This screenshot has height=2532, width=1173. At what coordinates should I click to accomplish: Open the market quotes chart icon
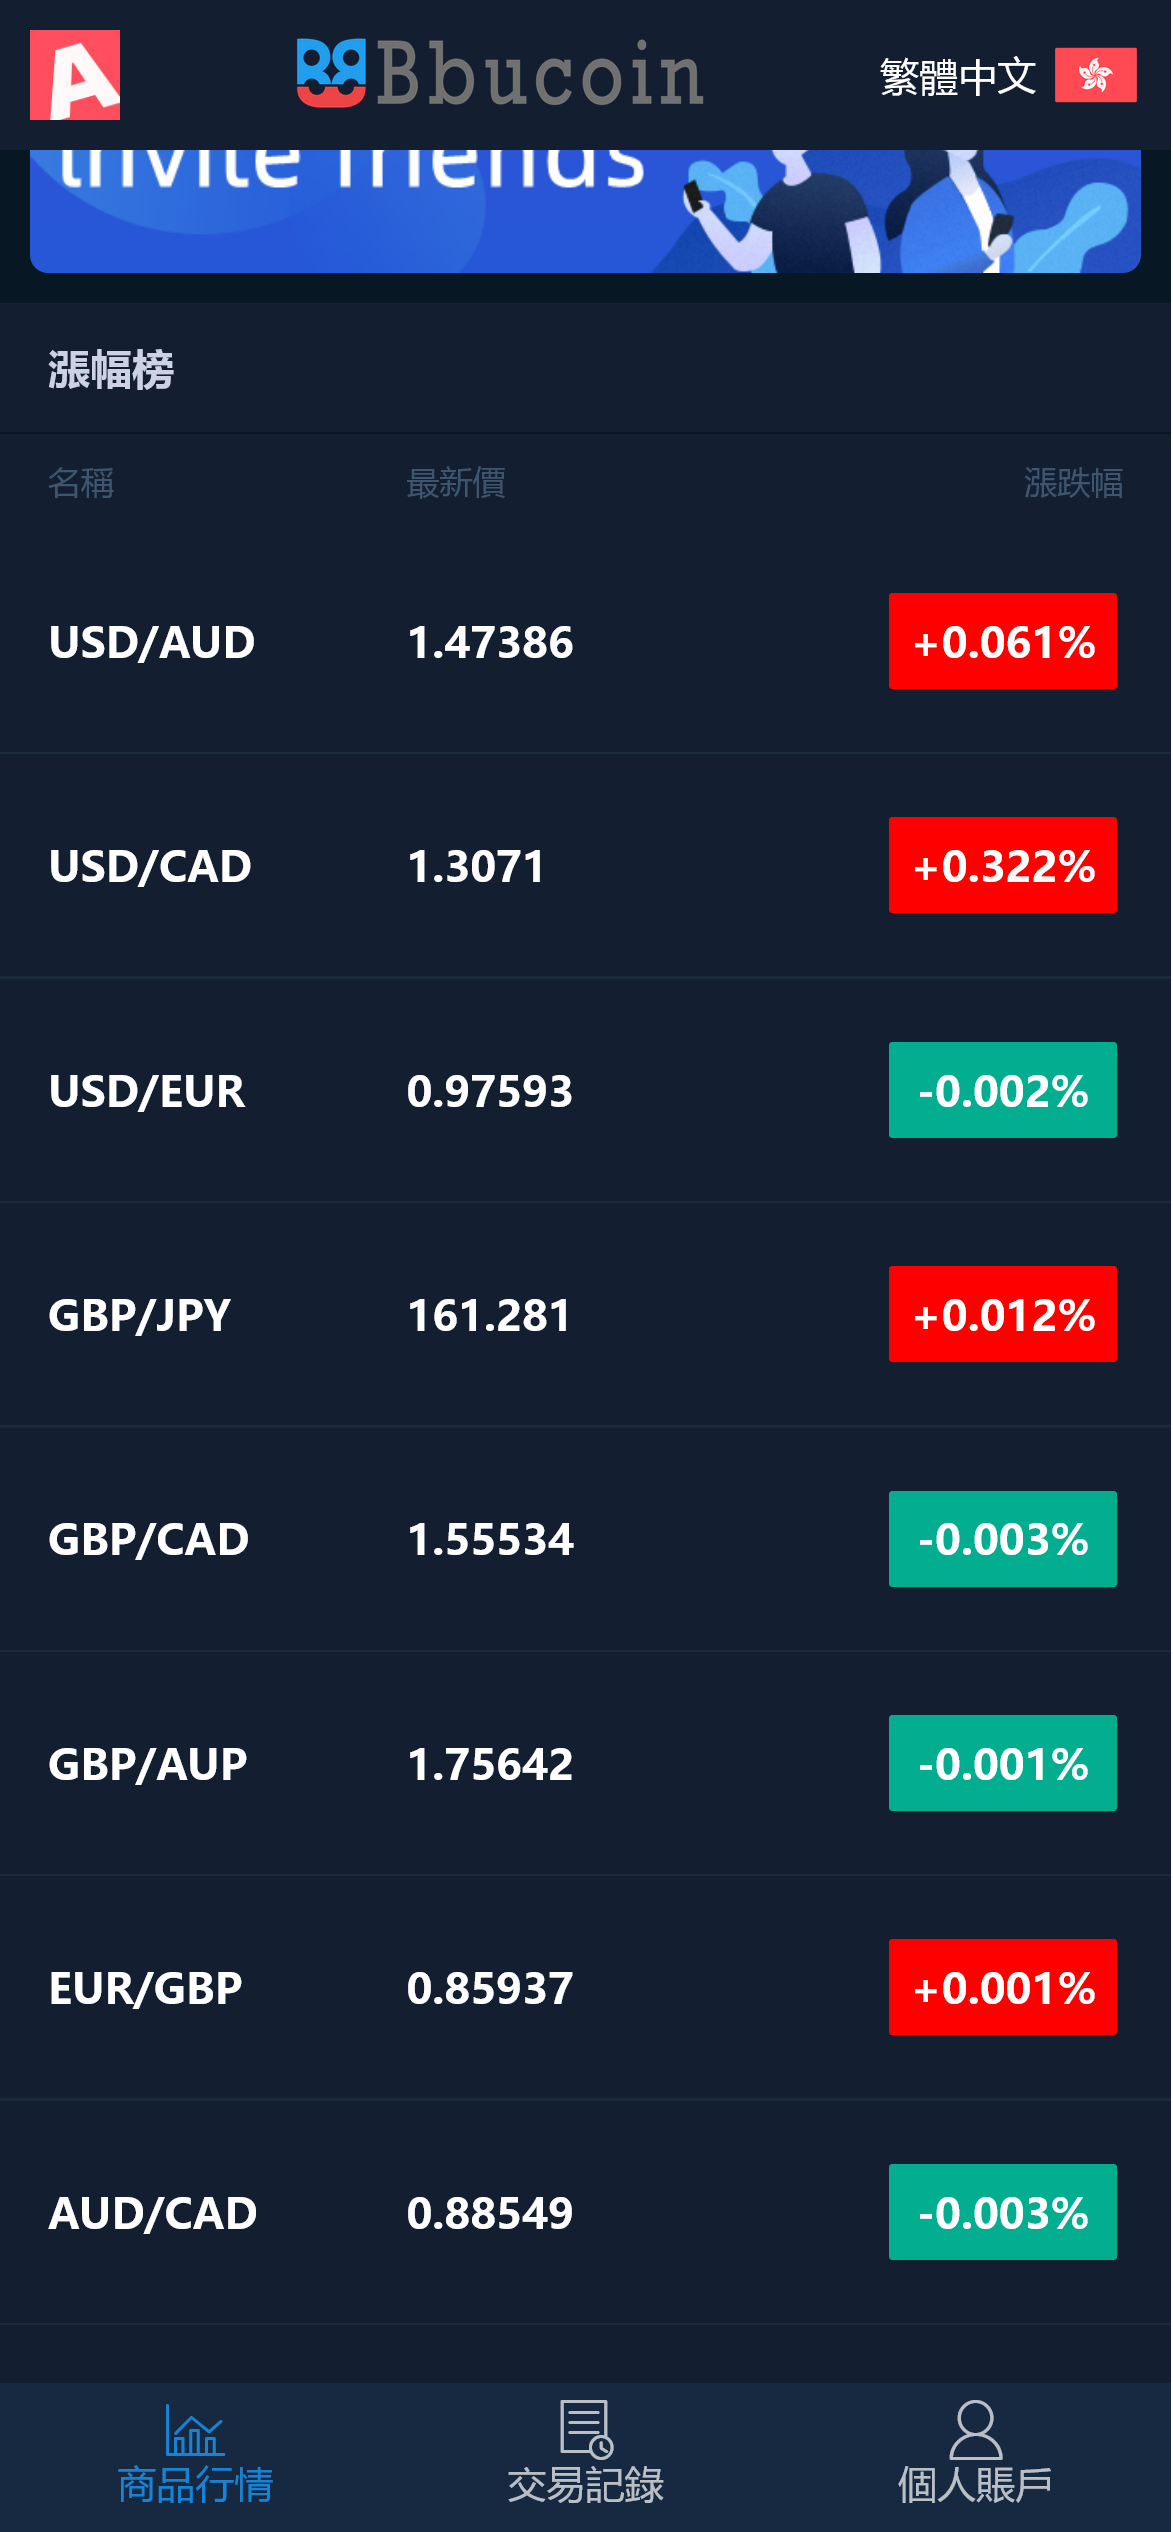click(195, 2430)
